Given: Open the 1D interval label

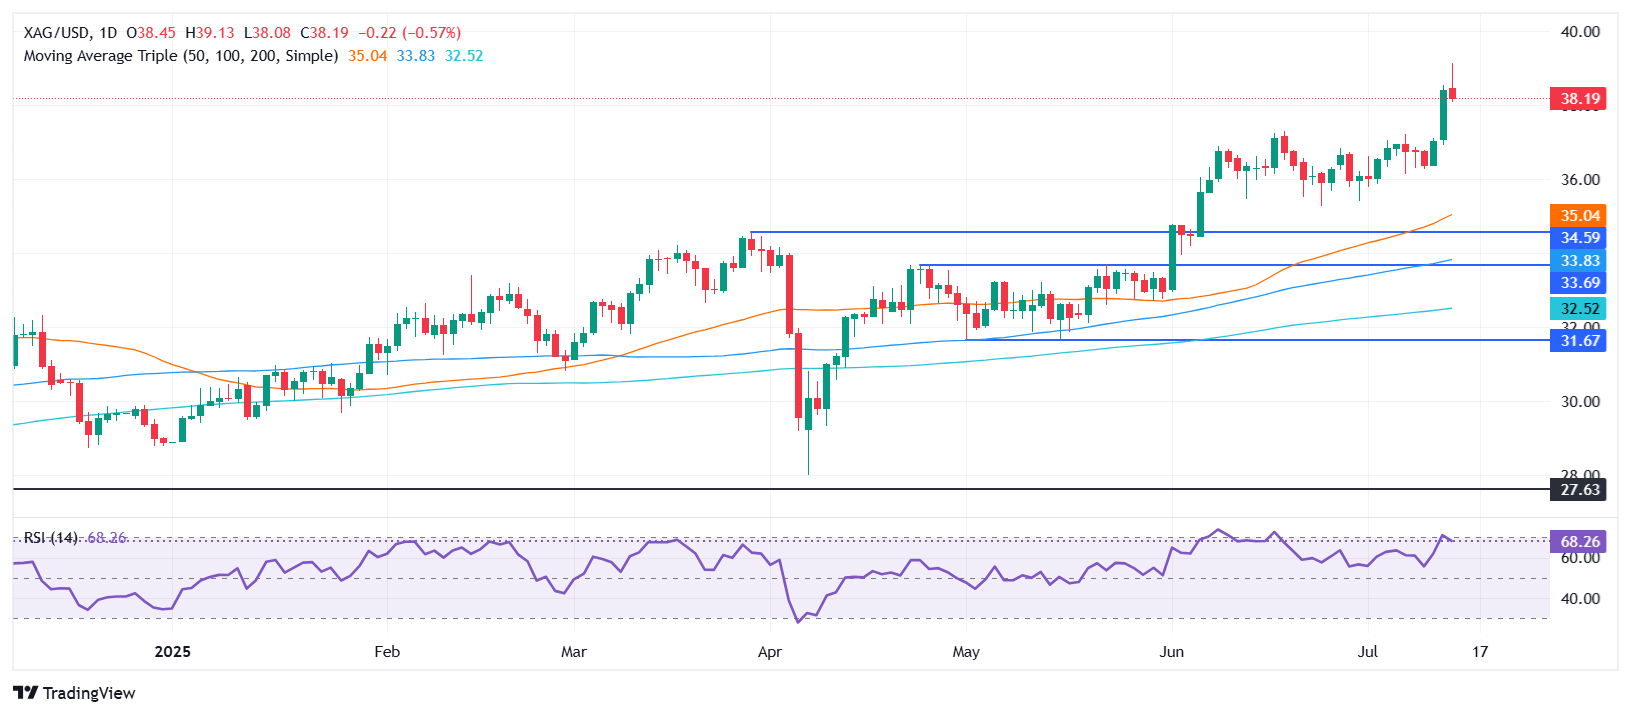Looking at the screenshot, I should point(109,33).
